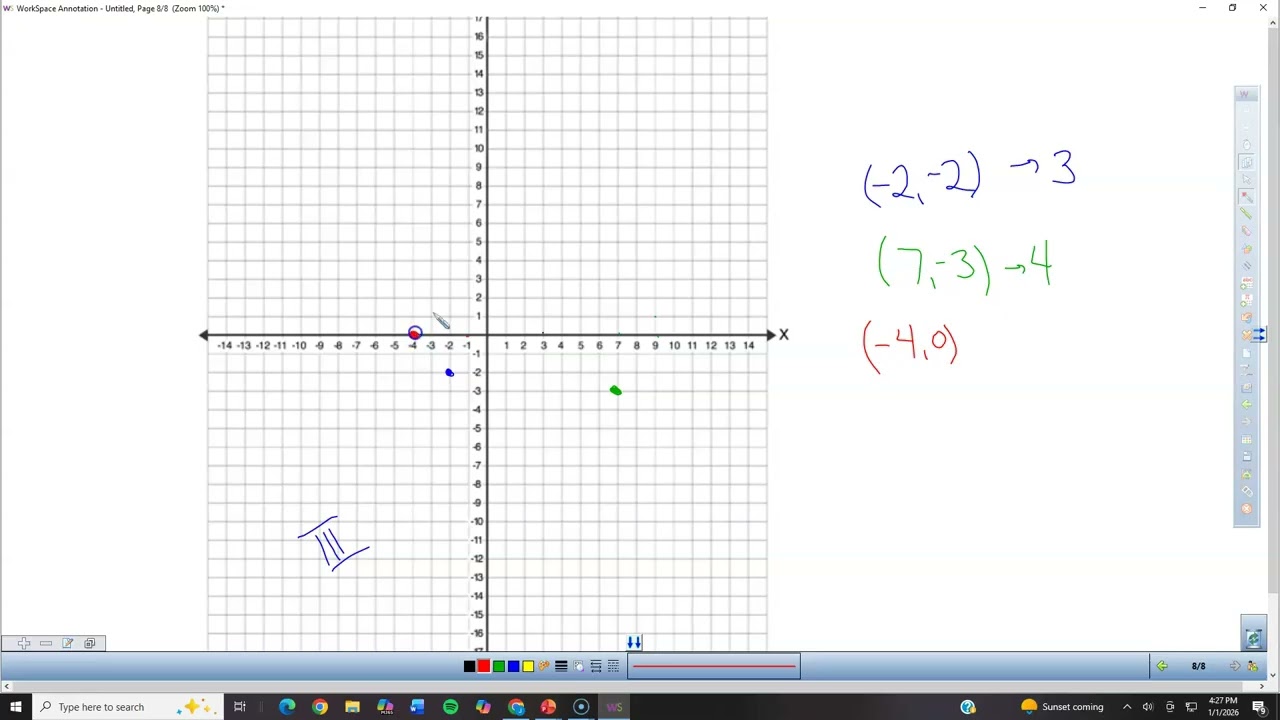The width and height of the screenshot is (1280, 720).
Task: Pick the yellow pen color swatch
Action: click(528, 666)
